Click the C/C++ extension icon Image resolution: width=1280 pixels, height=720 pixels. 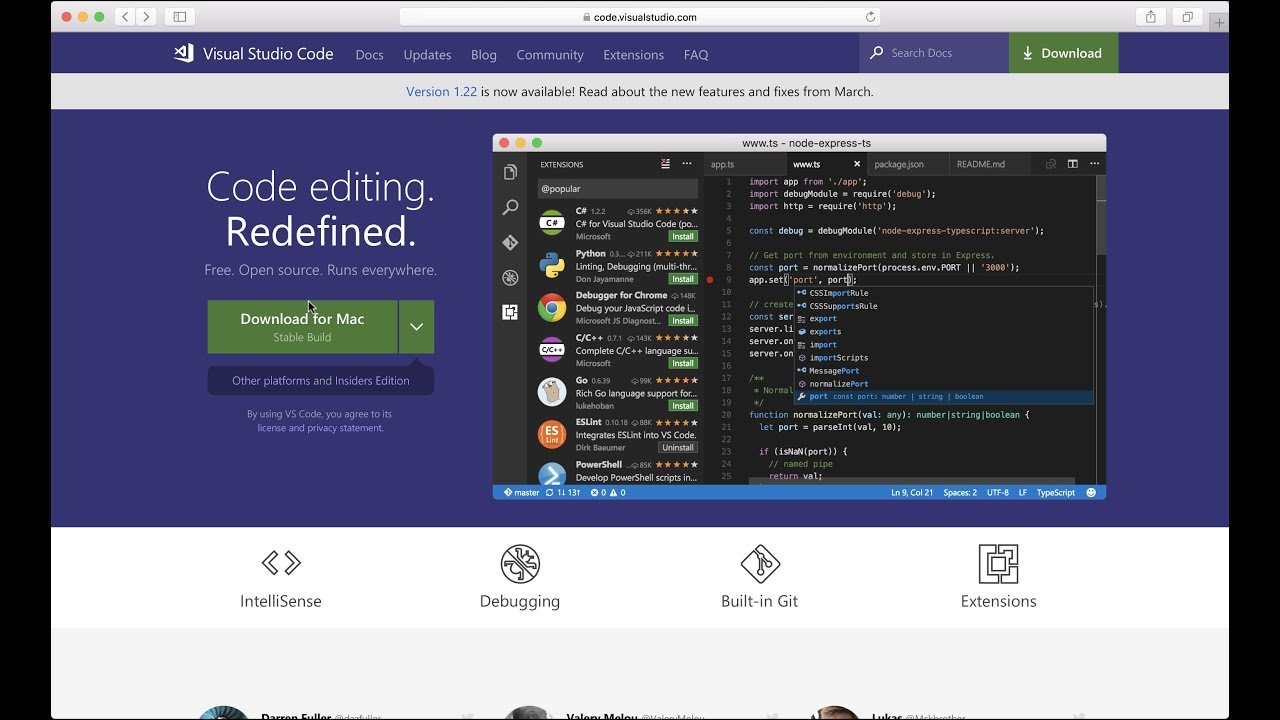[x=552, y=350]
